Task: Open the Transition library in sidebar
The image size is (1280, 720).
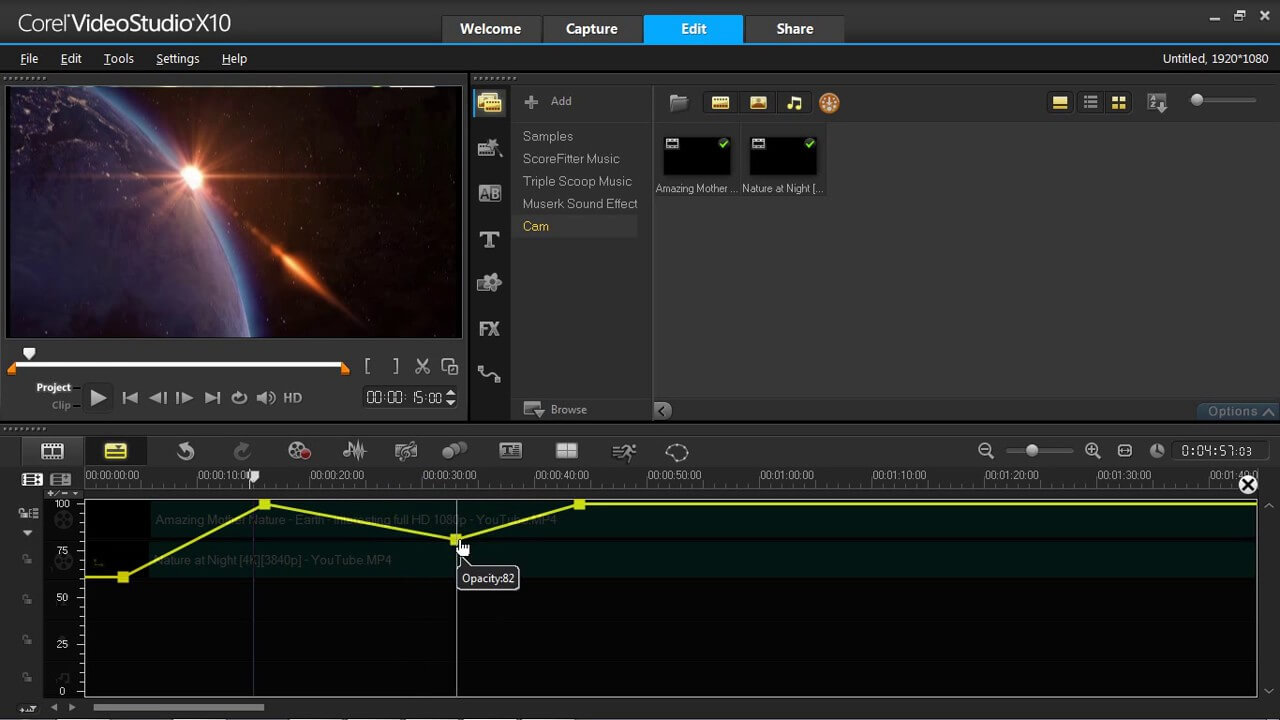Action: [x=489, y=193]
